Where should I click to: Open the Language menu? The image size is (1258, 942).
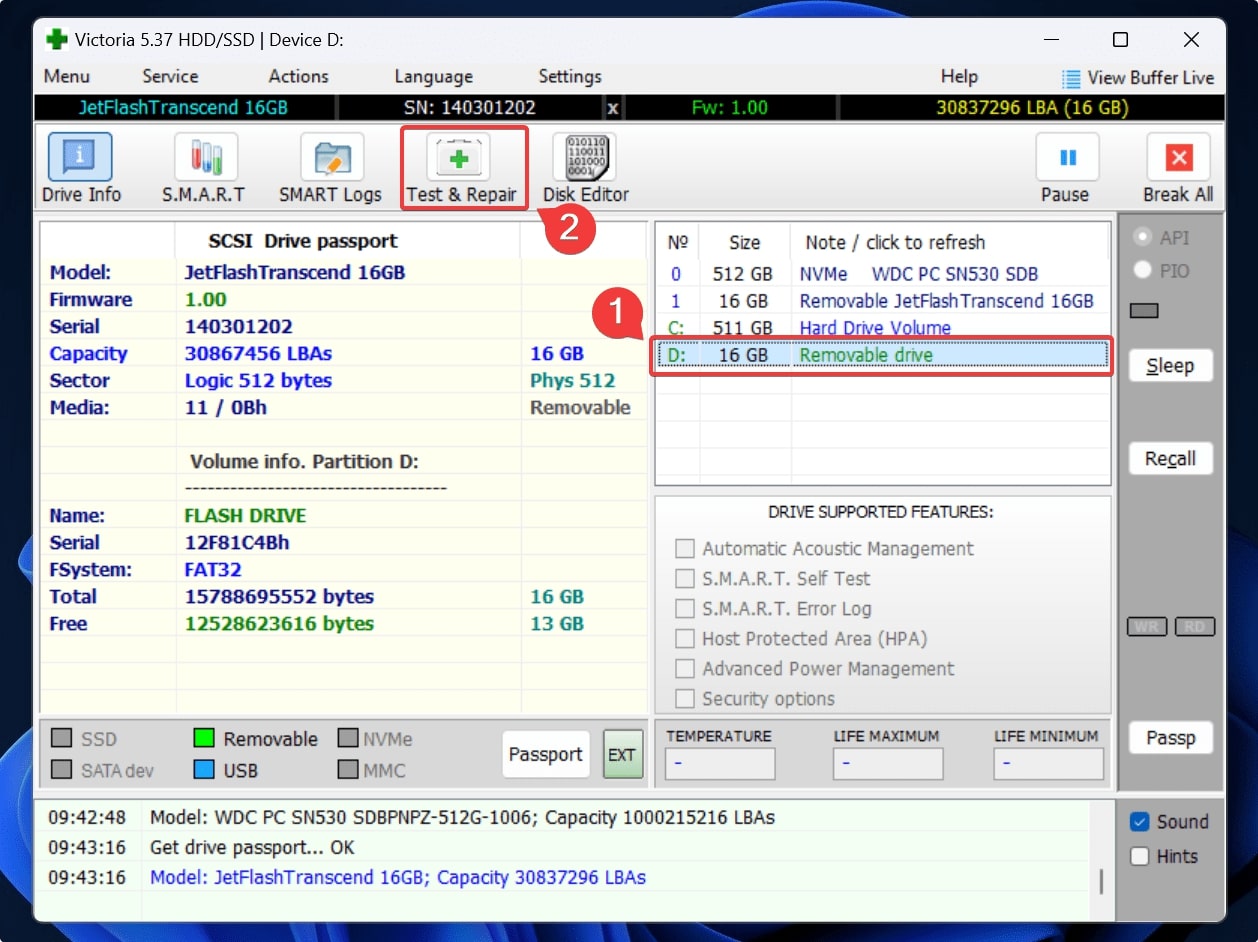click(433, 76)
